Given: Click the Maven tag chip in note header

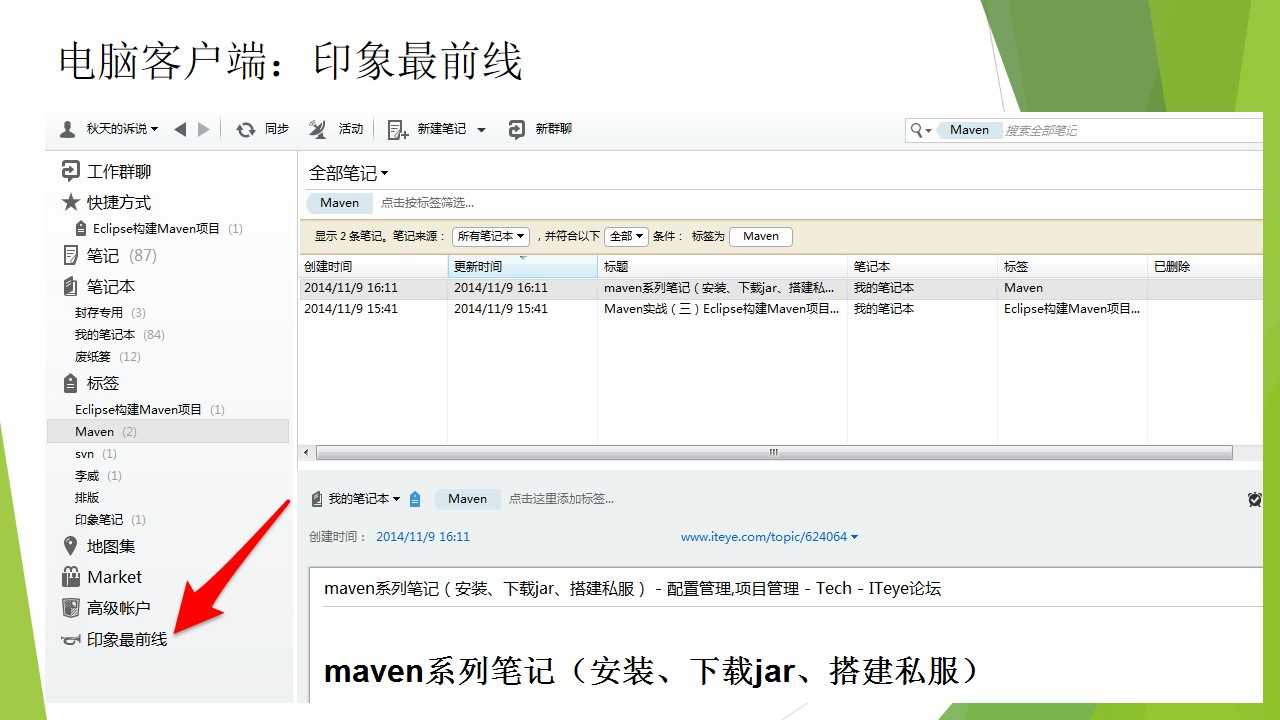Looking at the screenshot, I should 467,498.
